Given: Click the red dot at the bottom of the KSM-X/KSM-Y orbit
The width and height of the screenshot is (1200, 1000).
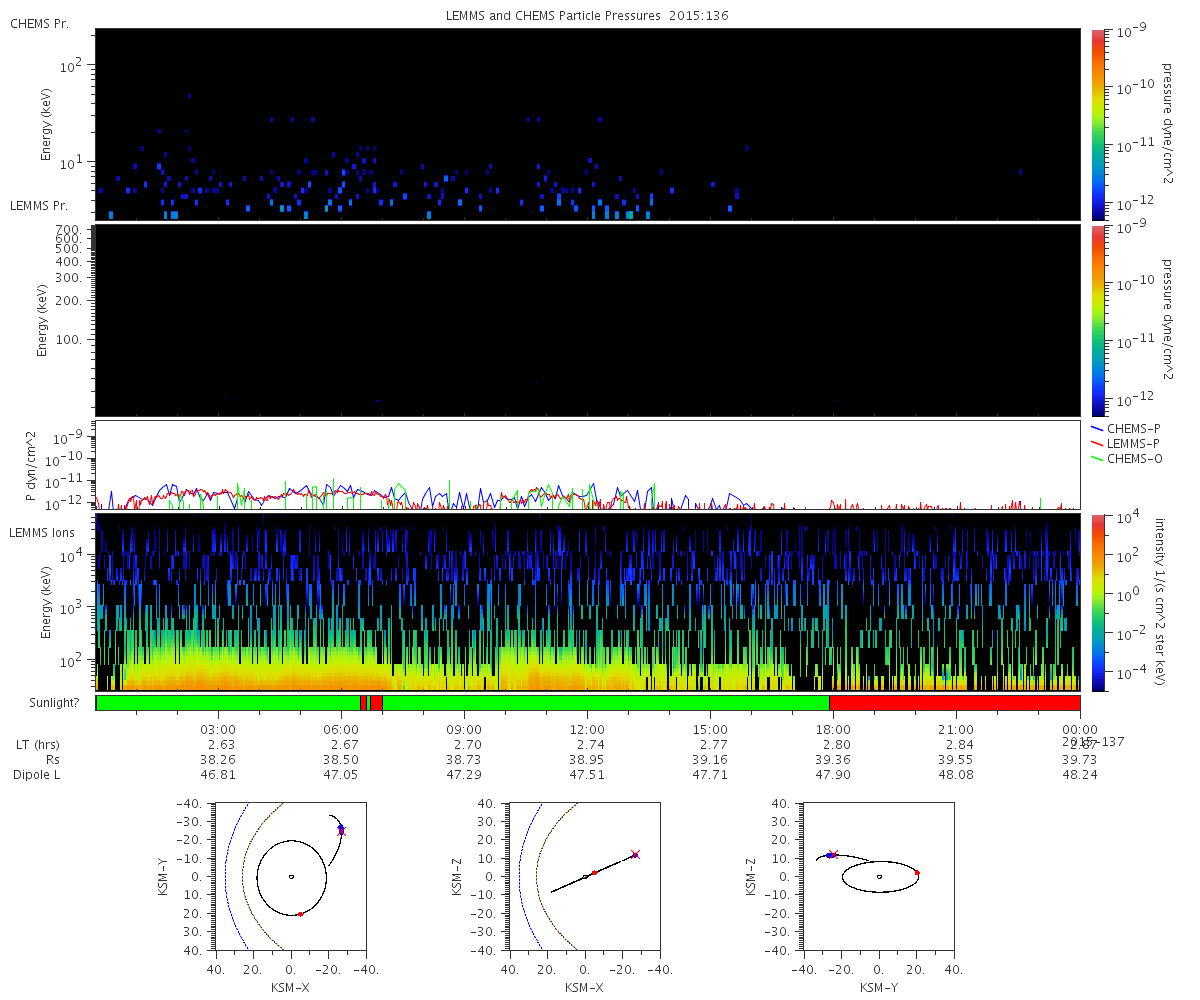Looking at the screenshot, I should click(x=300, y=914).
